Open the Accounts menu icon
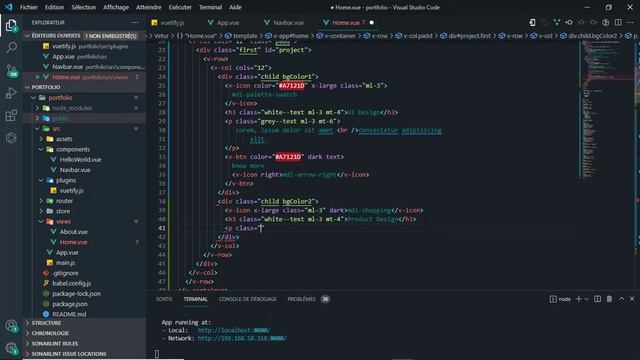 pyautogui.click(x=11, y=325)
